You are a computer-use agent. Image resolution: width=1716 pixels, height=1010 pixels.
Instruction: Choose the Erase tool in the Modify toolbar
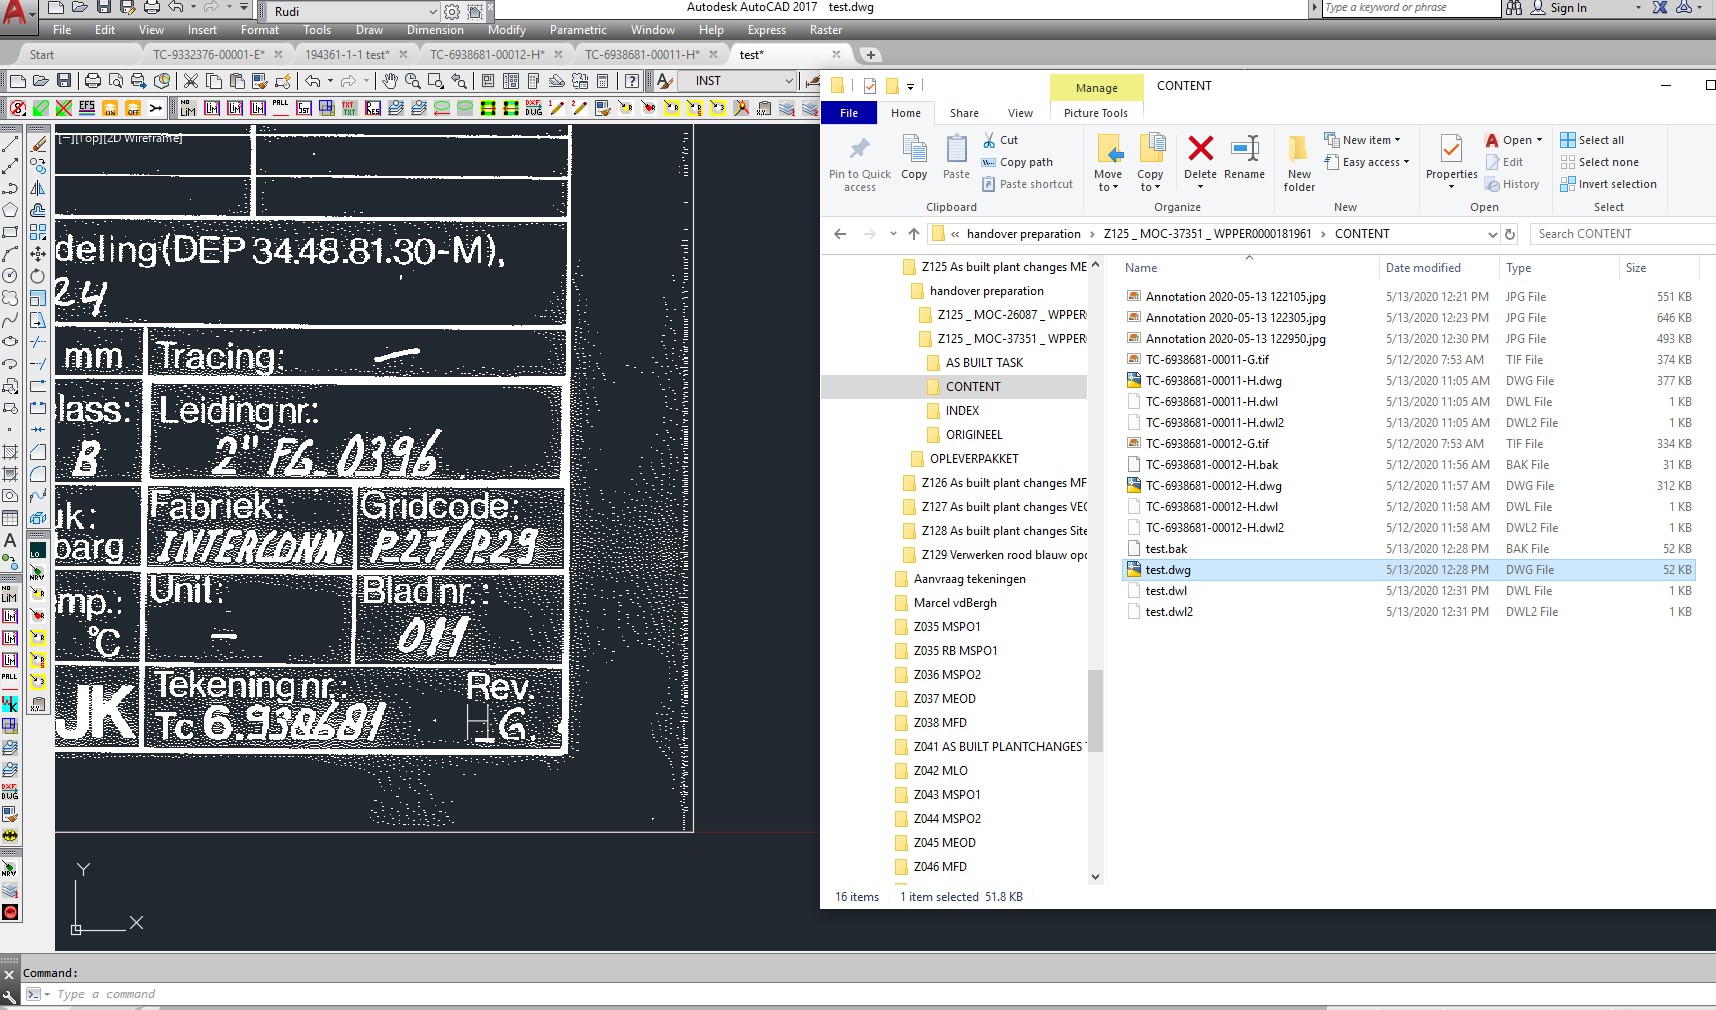(x=39, y=142)
